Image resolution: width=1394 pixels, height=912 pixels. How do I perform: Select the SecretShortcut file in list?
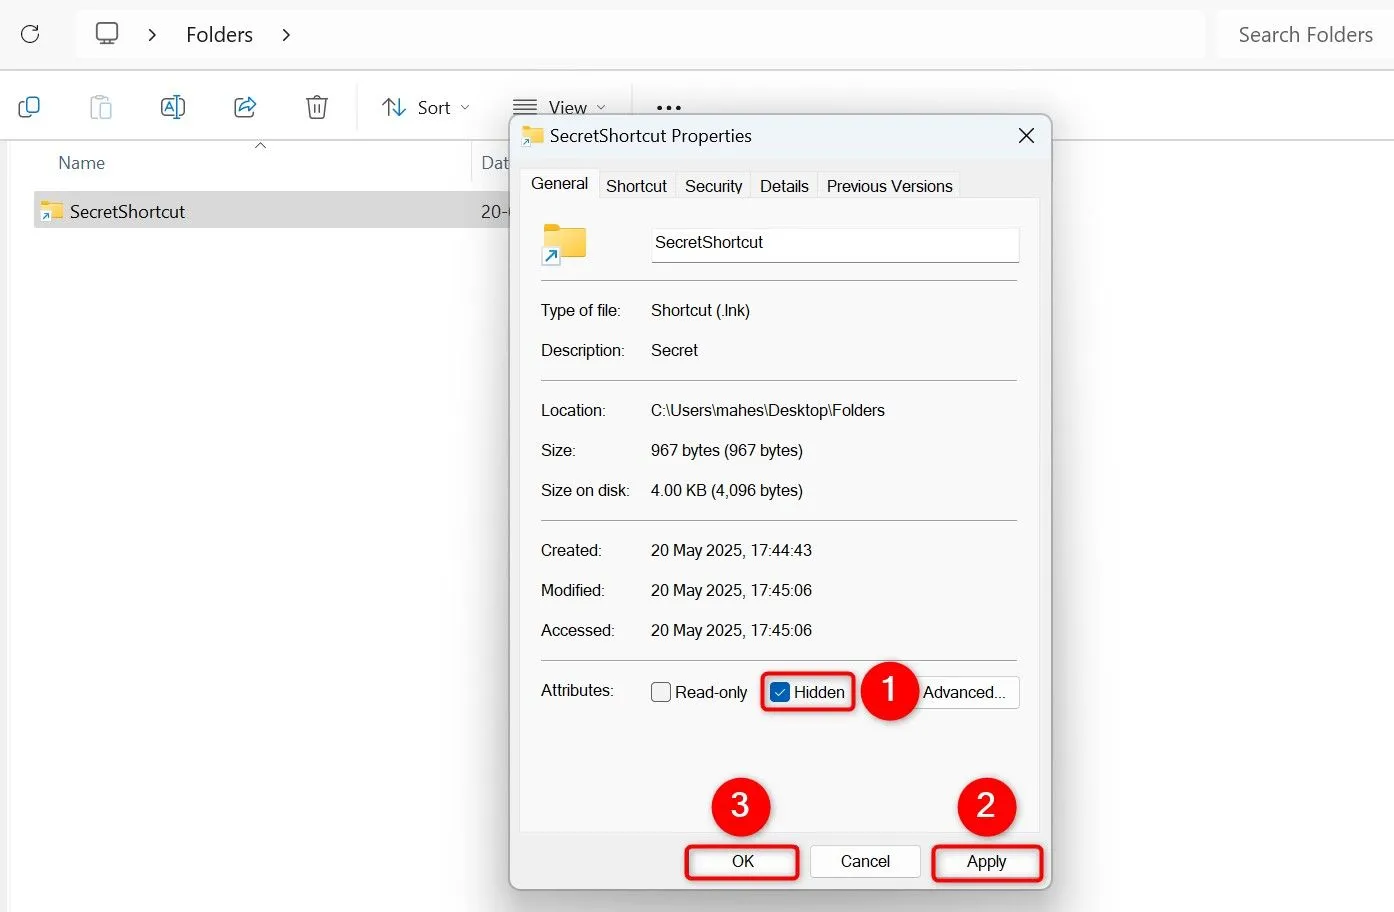point(127,211)
